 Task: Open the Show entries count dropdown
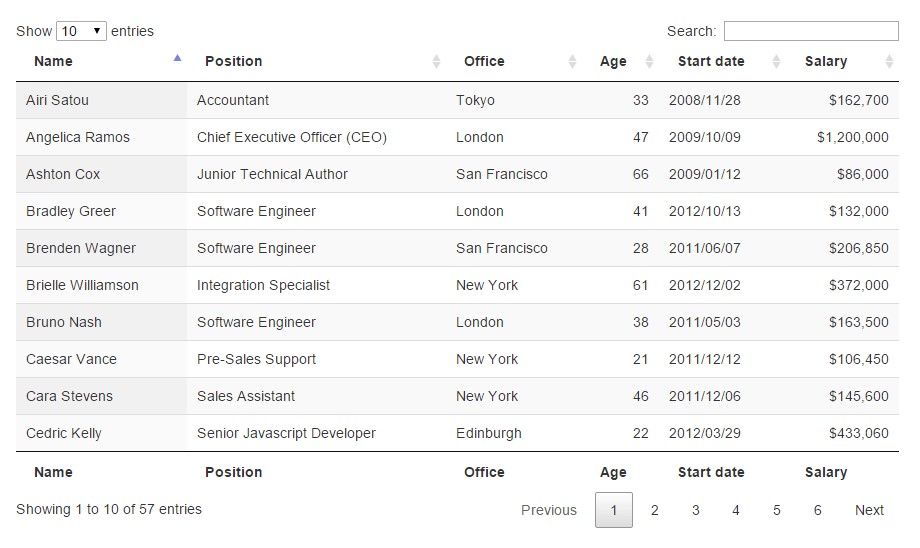(82, 31)
